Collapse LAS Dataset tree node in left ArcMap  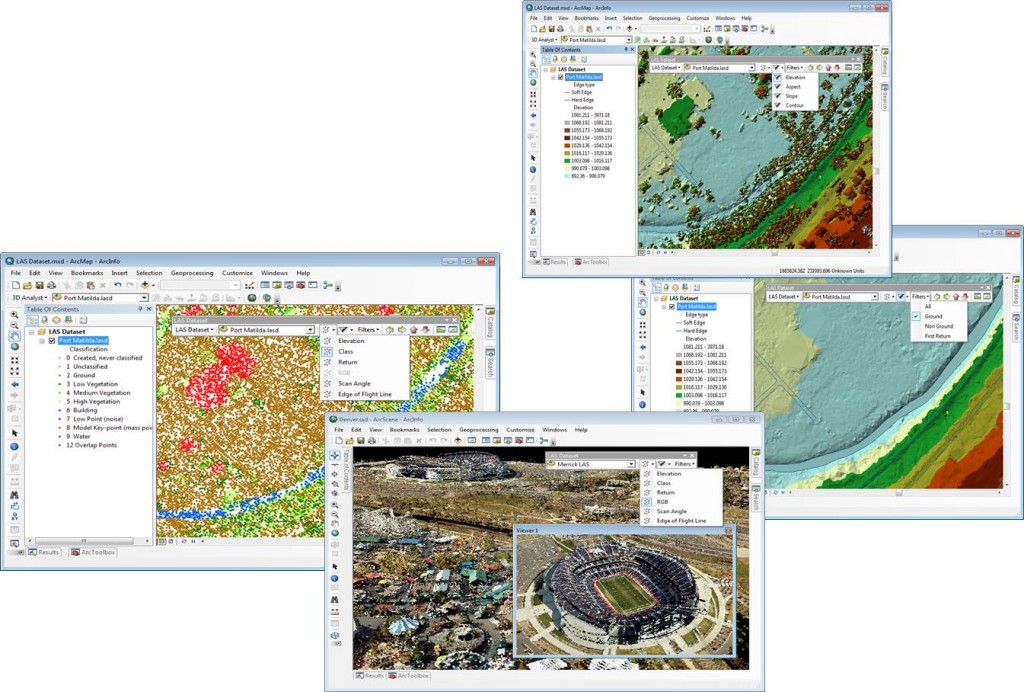click(x=32, y=332)
